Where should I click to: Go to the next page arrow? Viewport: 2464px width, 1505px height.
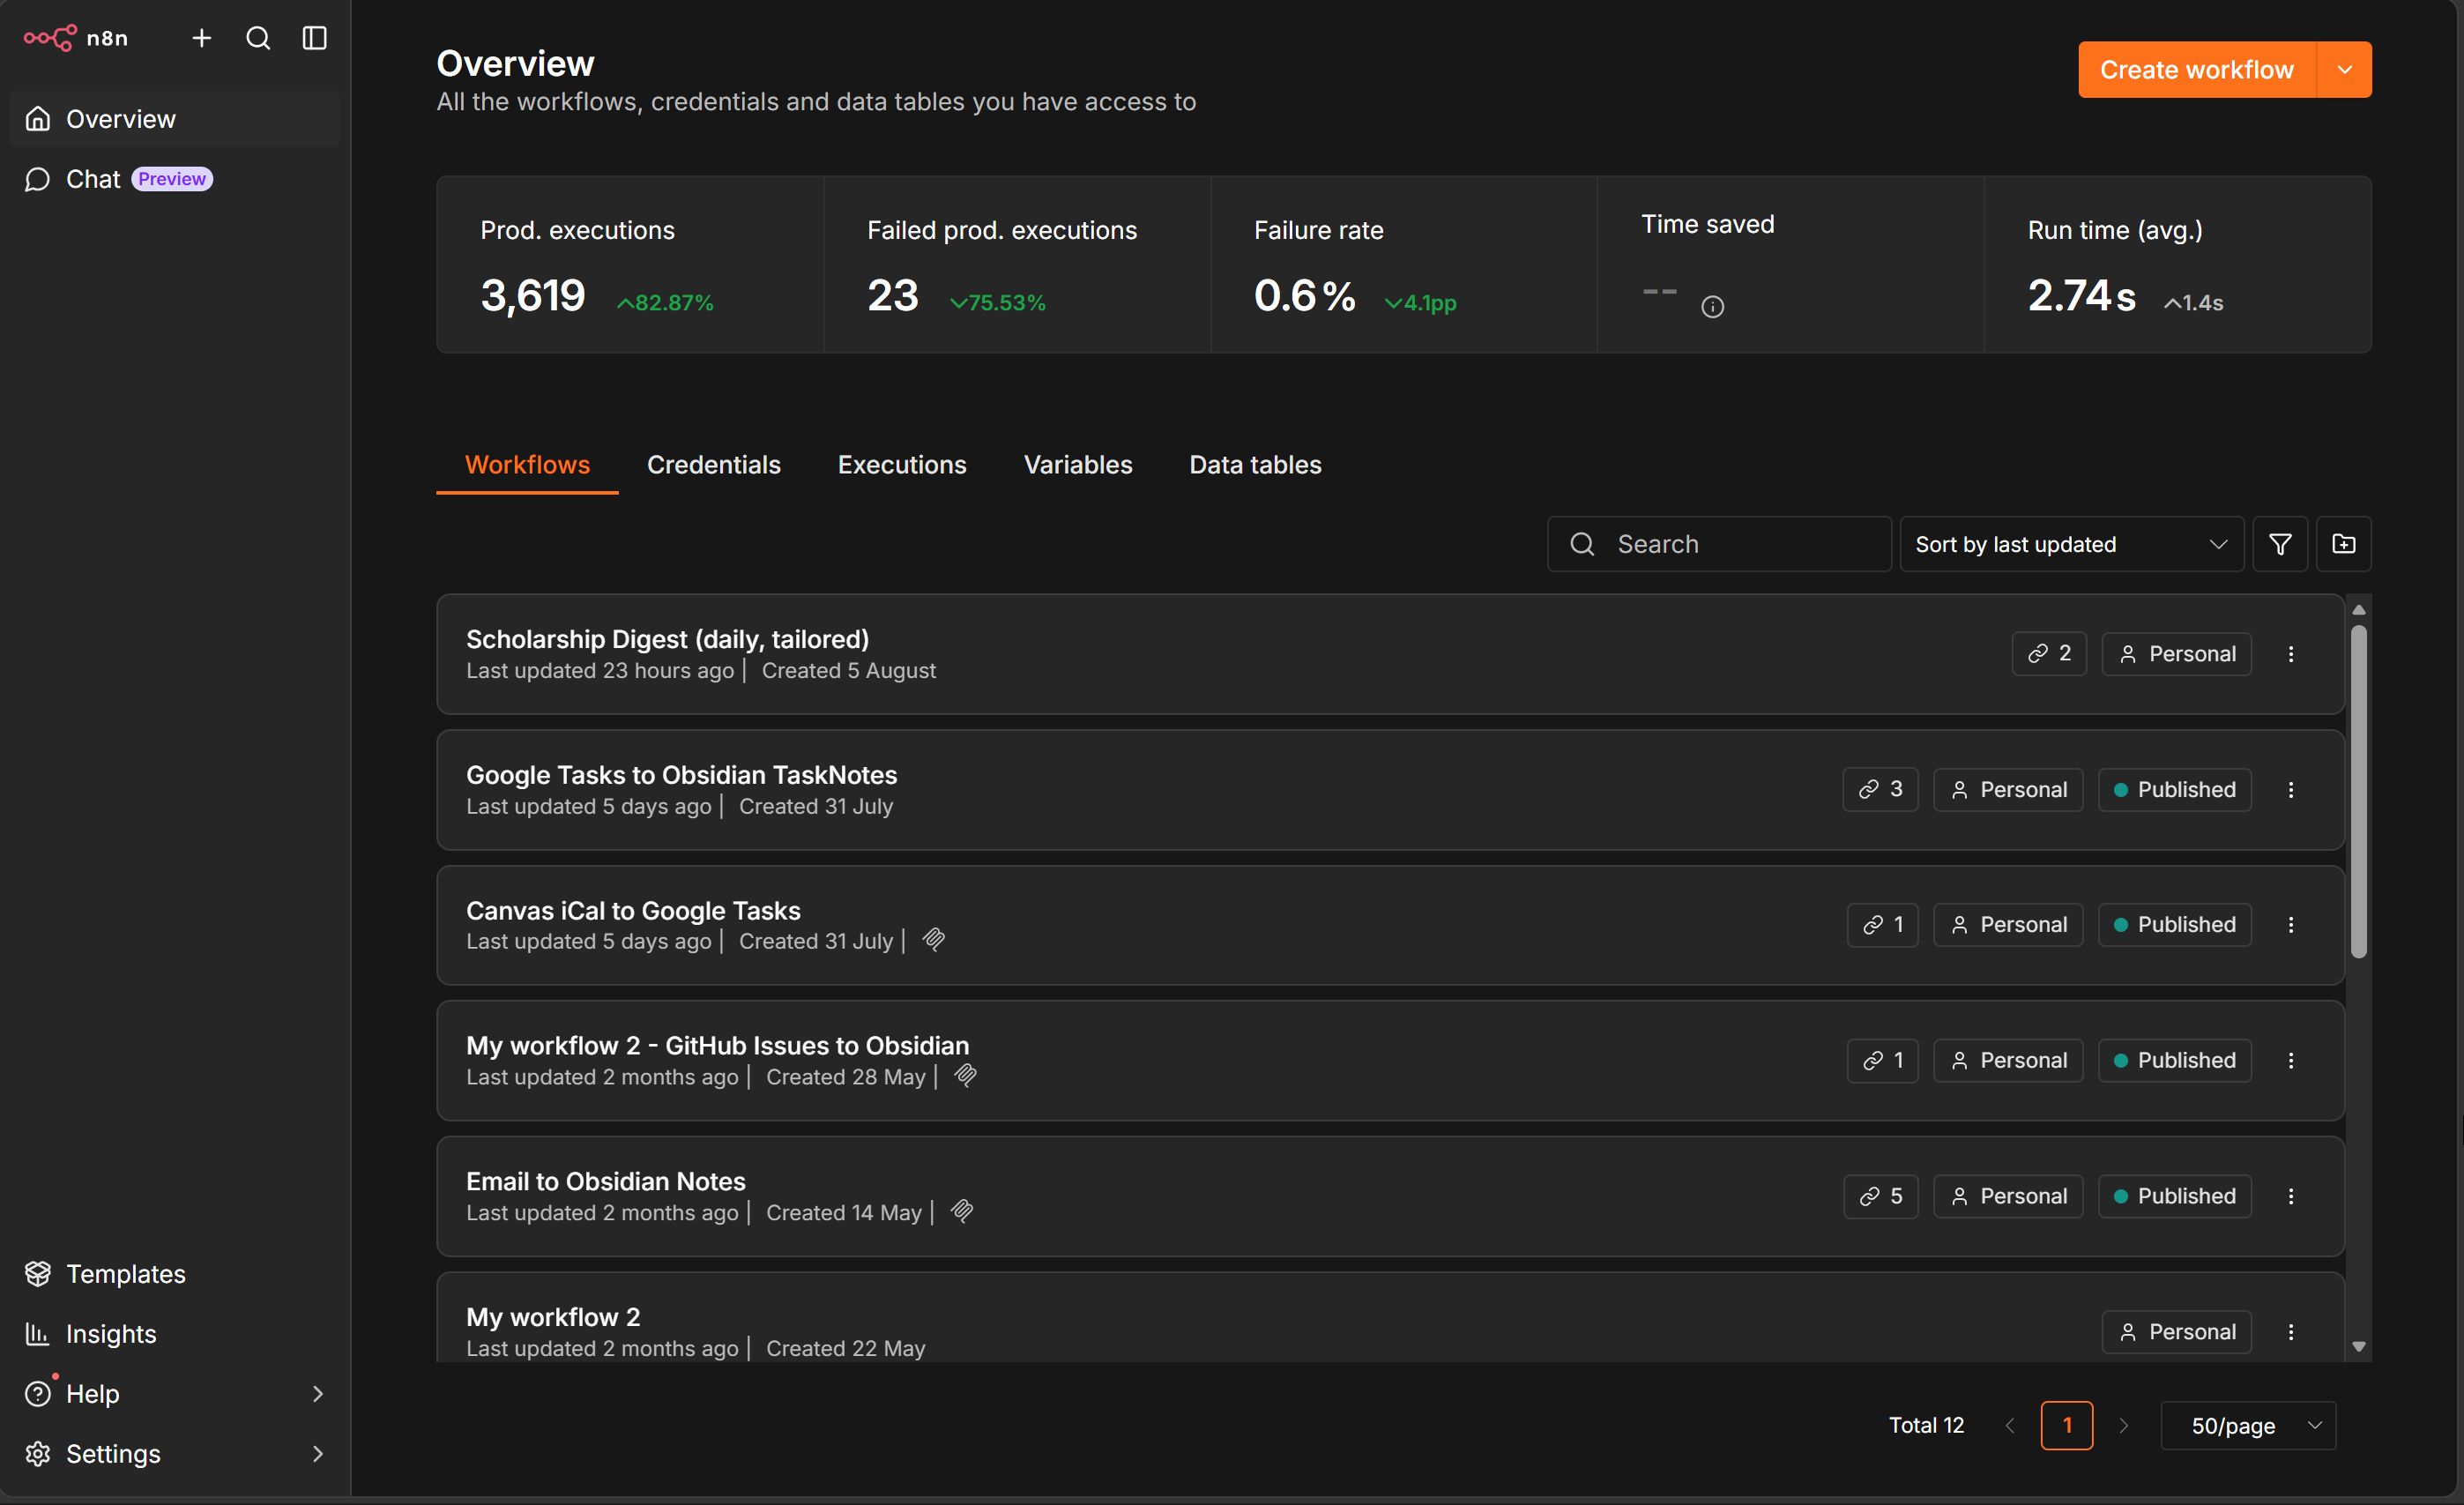[x=2124, y=1426]
